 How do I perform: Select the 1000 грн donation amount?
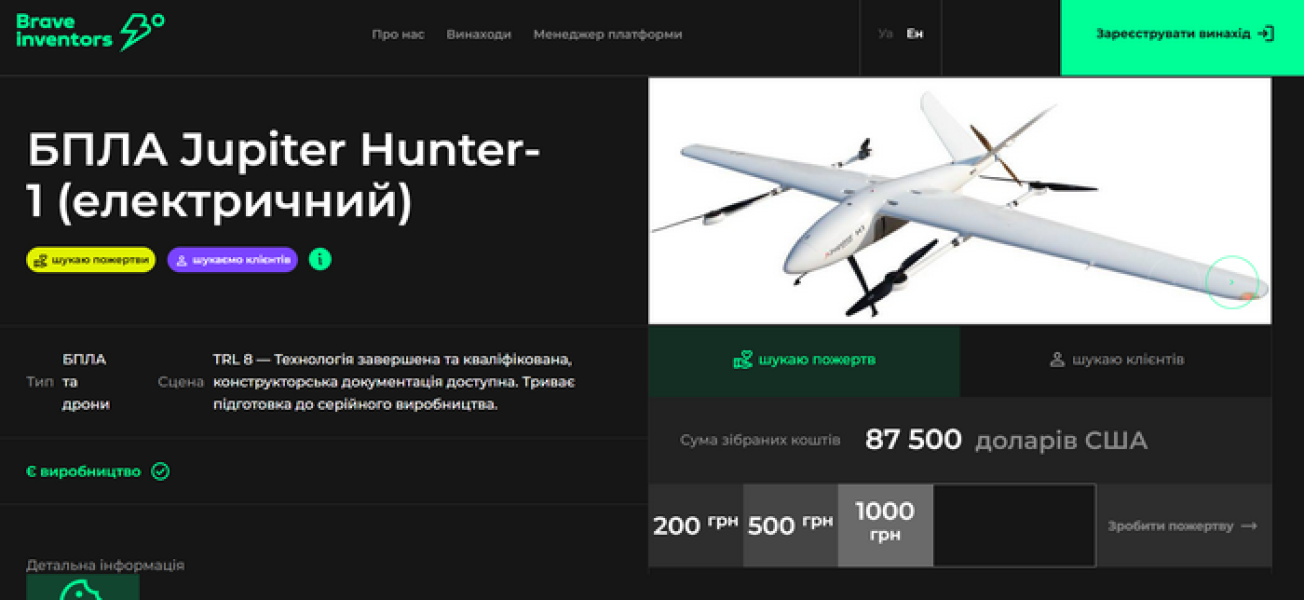point(885,525)
